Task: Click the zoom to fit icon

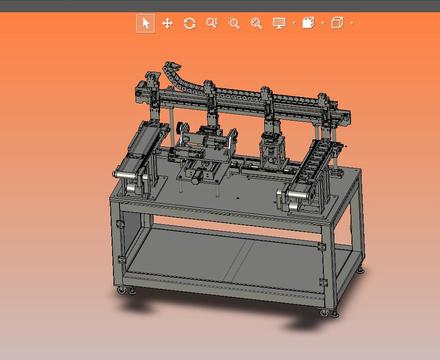Action: (x=256, y=23)
